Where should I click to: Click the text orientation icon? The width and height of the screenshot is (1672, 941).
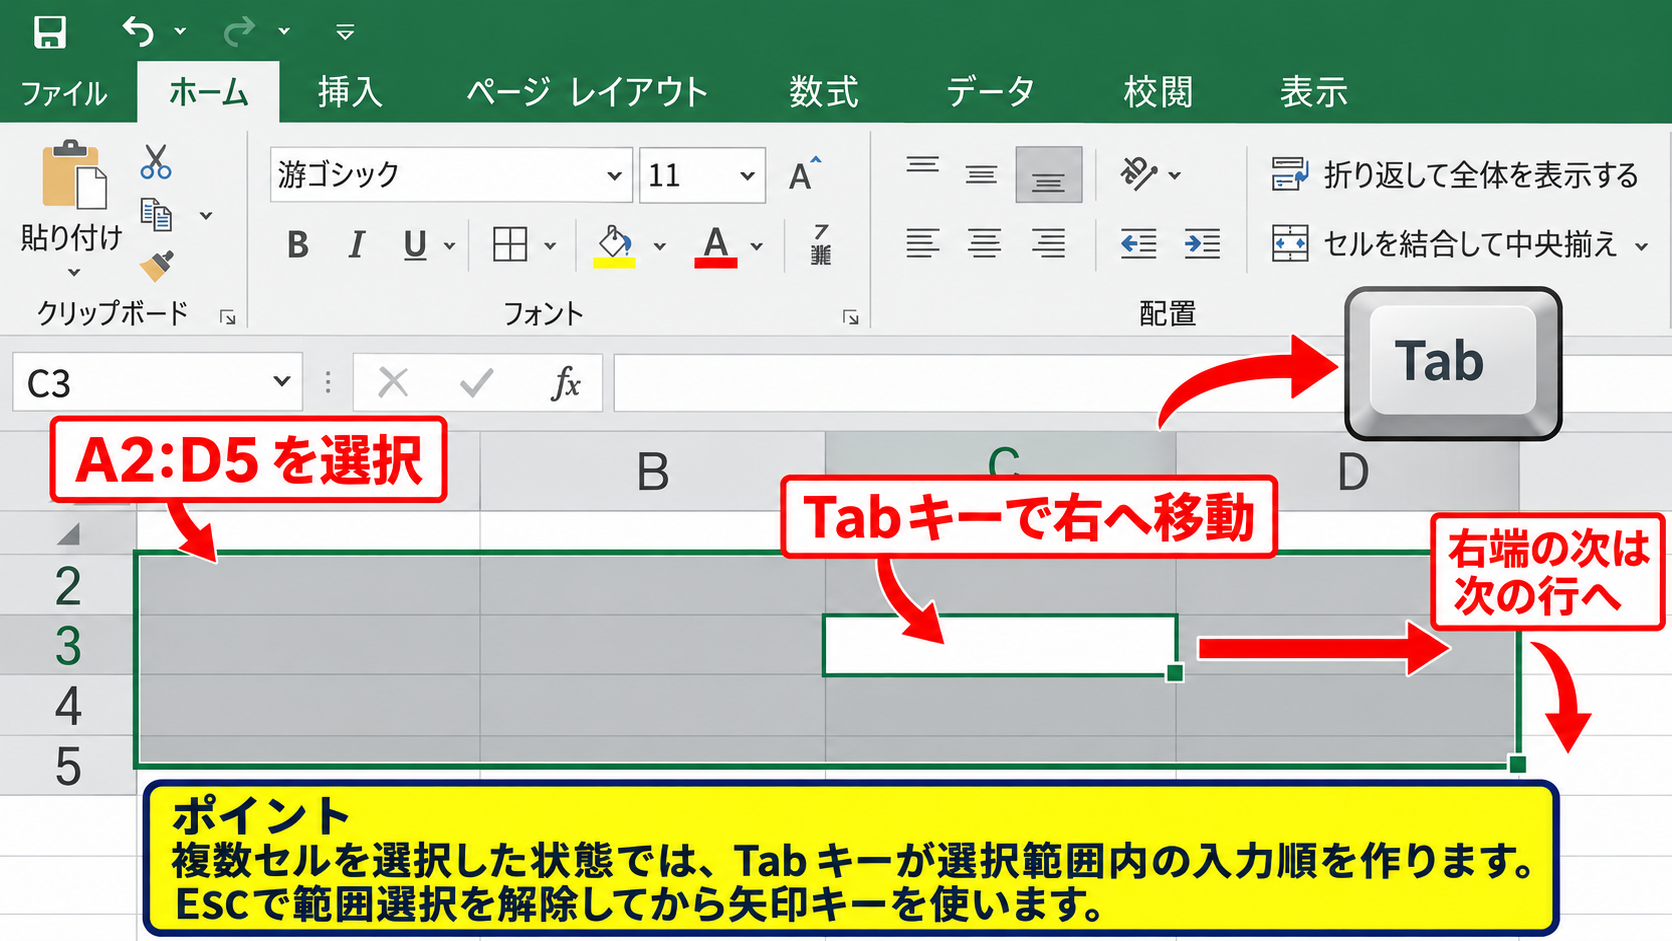click(x=1138, y=174)
